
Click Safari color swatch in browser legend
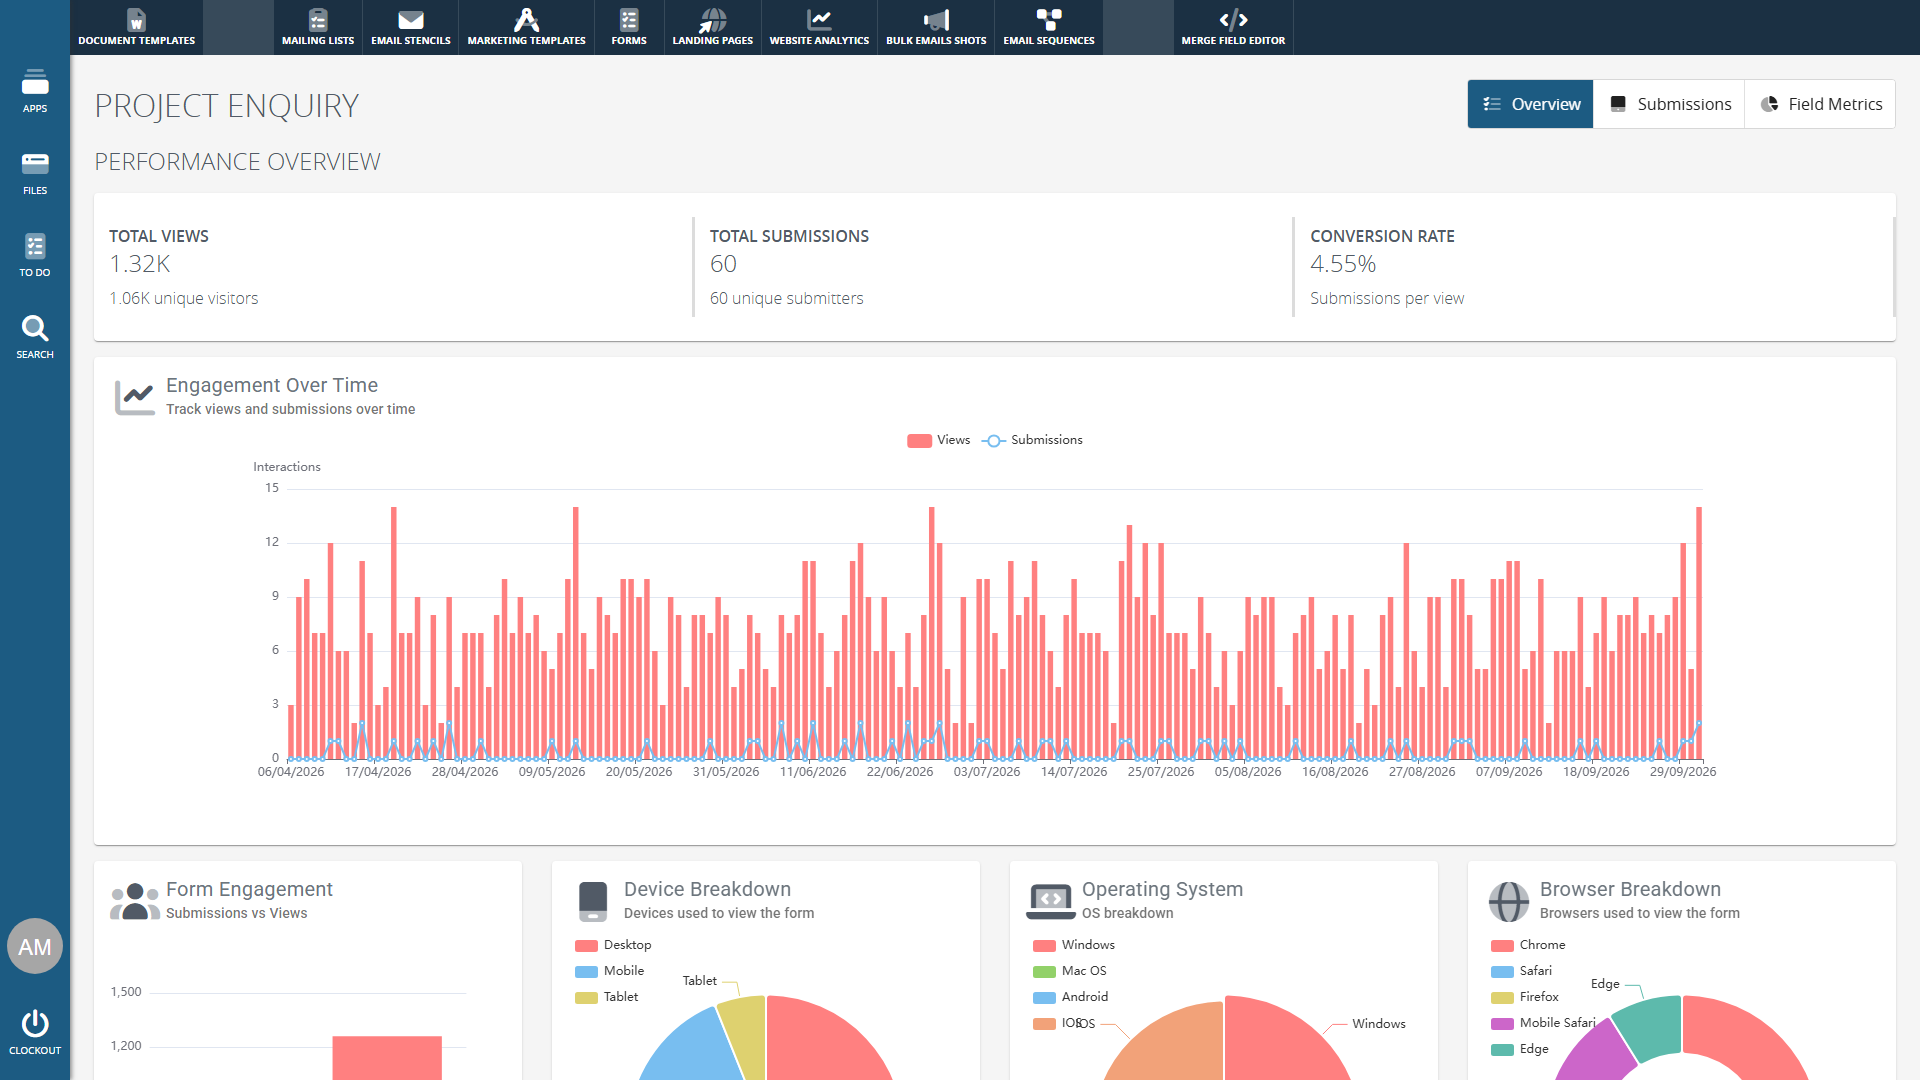tap(1502, 971)
